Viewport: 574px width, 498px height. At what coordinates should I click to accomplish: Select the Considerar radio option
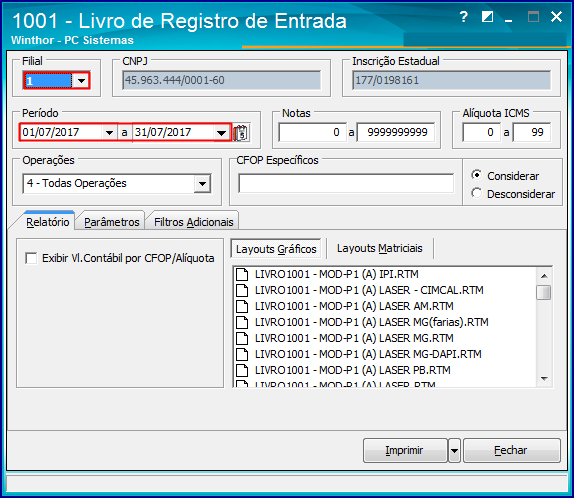tap(476, 175)
